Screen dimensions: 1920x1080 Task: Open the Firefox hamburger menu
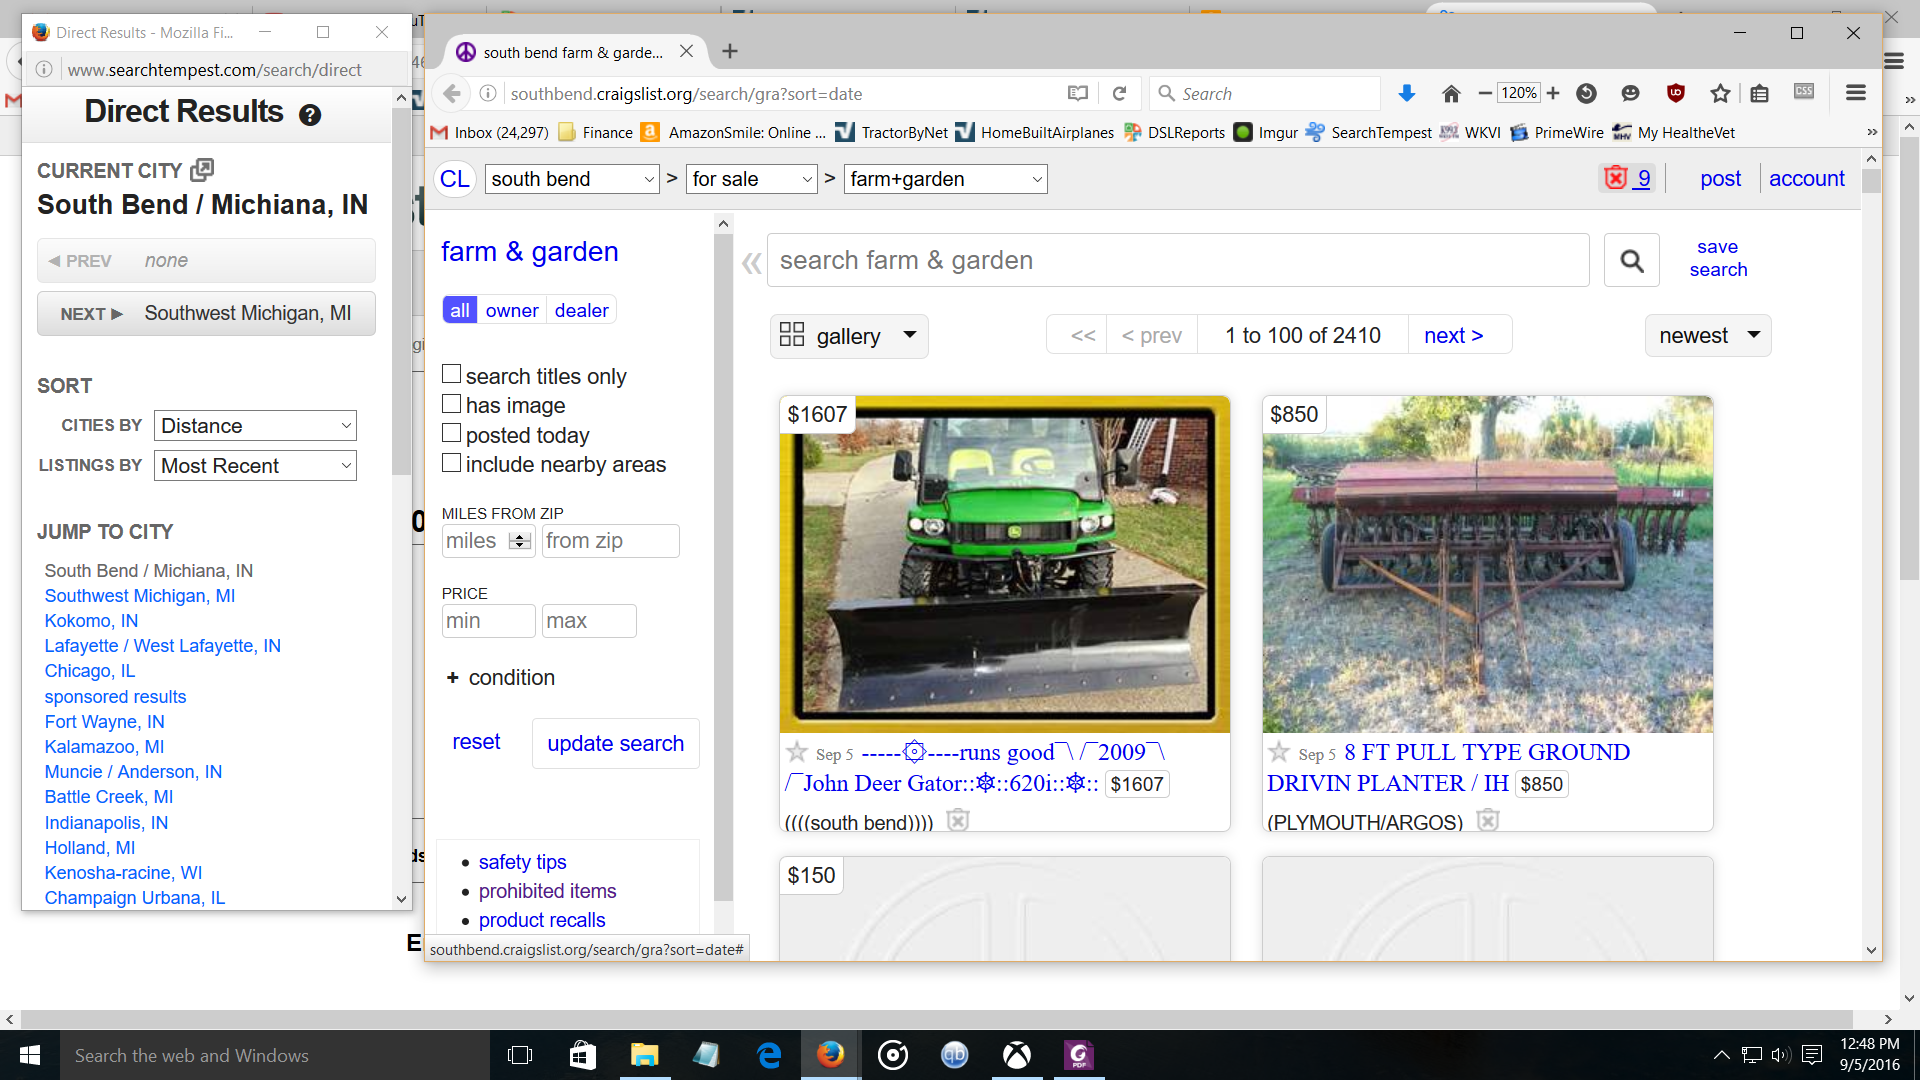coord(1856,93)
